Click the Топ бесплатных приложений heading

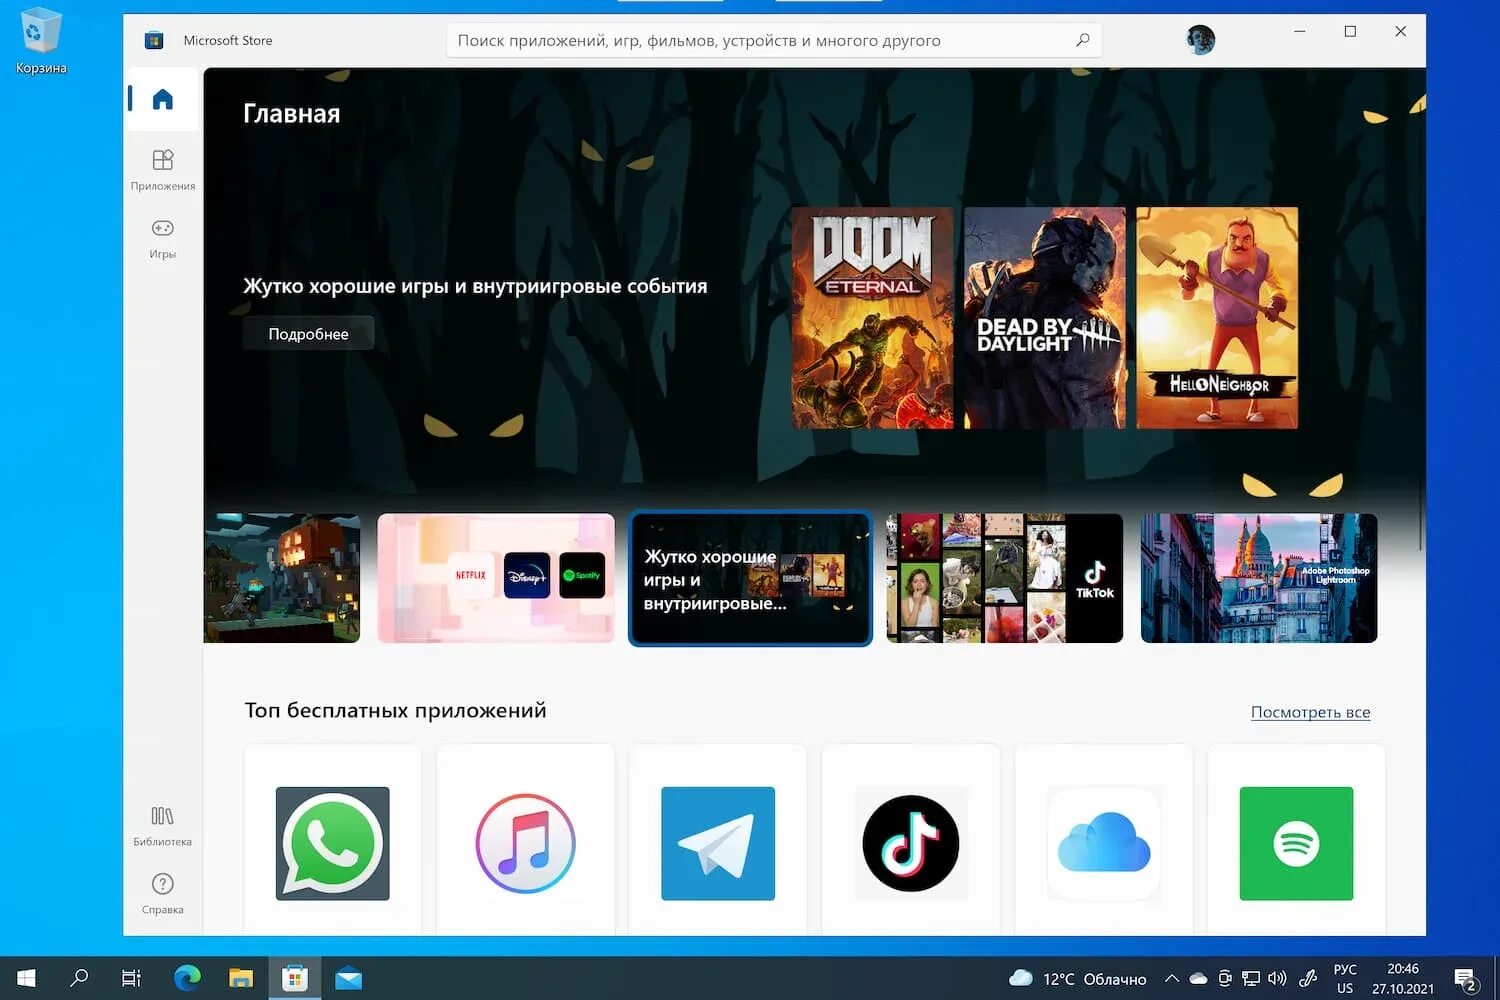click(395, 710)
